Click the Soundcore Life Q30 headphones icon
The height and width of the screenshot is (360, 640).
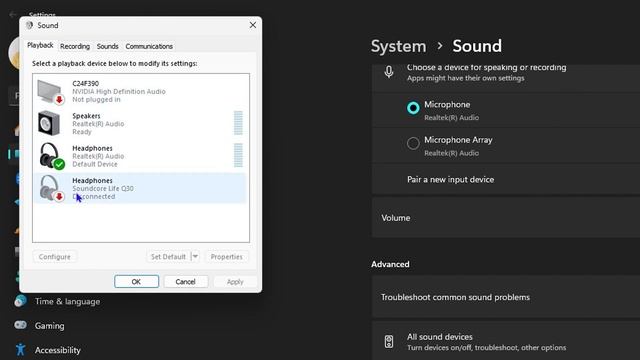(x=51, y=188)
